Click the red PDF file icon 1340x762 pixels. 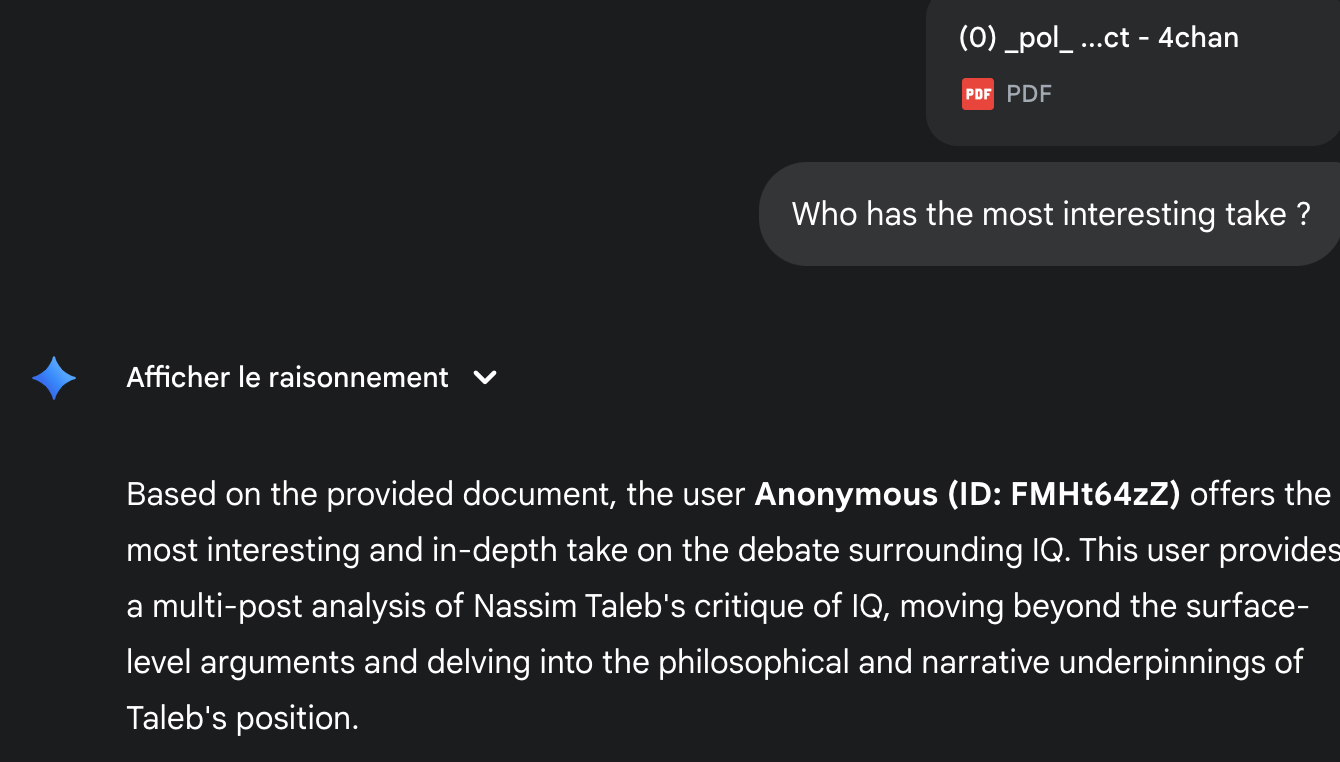[978, 94]
